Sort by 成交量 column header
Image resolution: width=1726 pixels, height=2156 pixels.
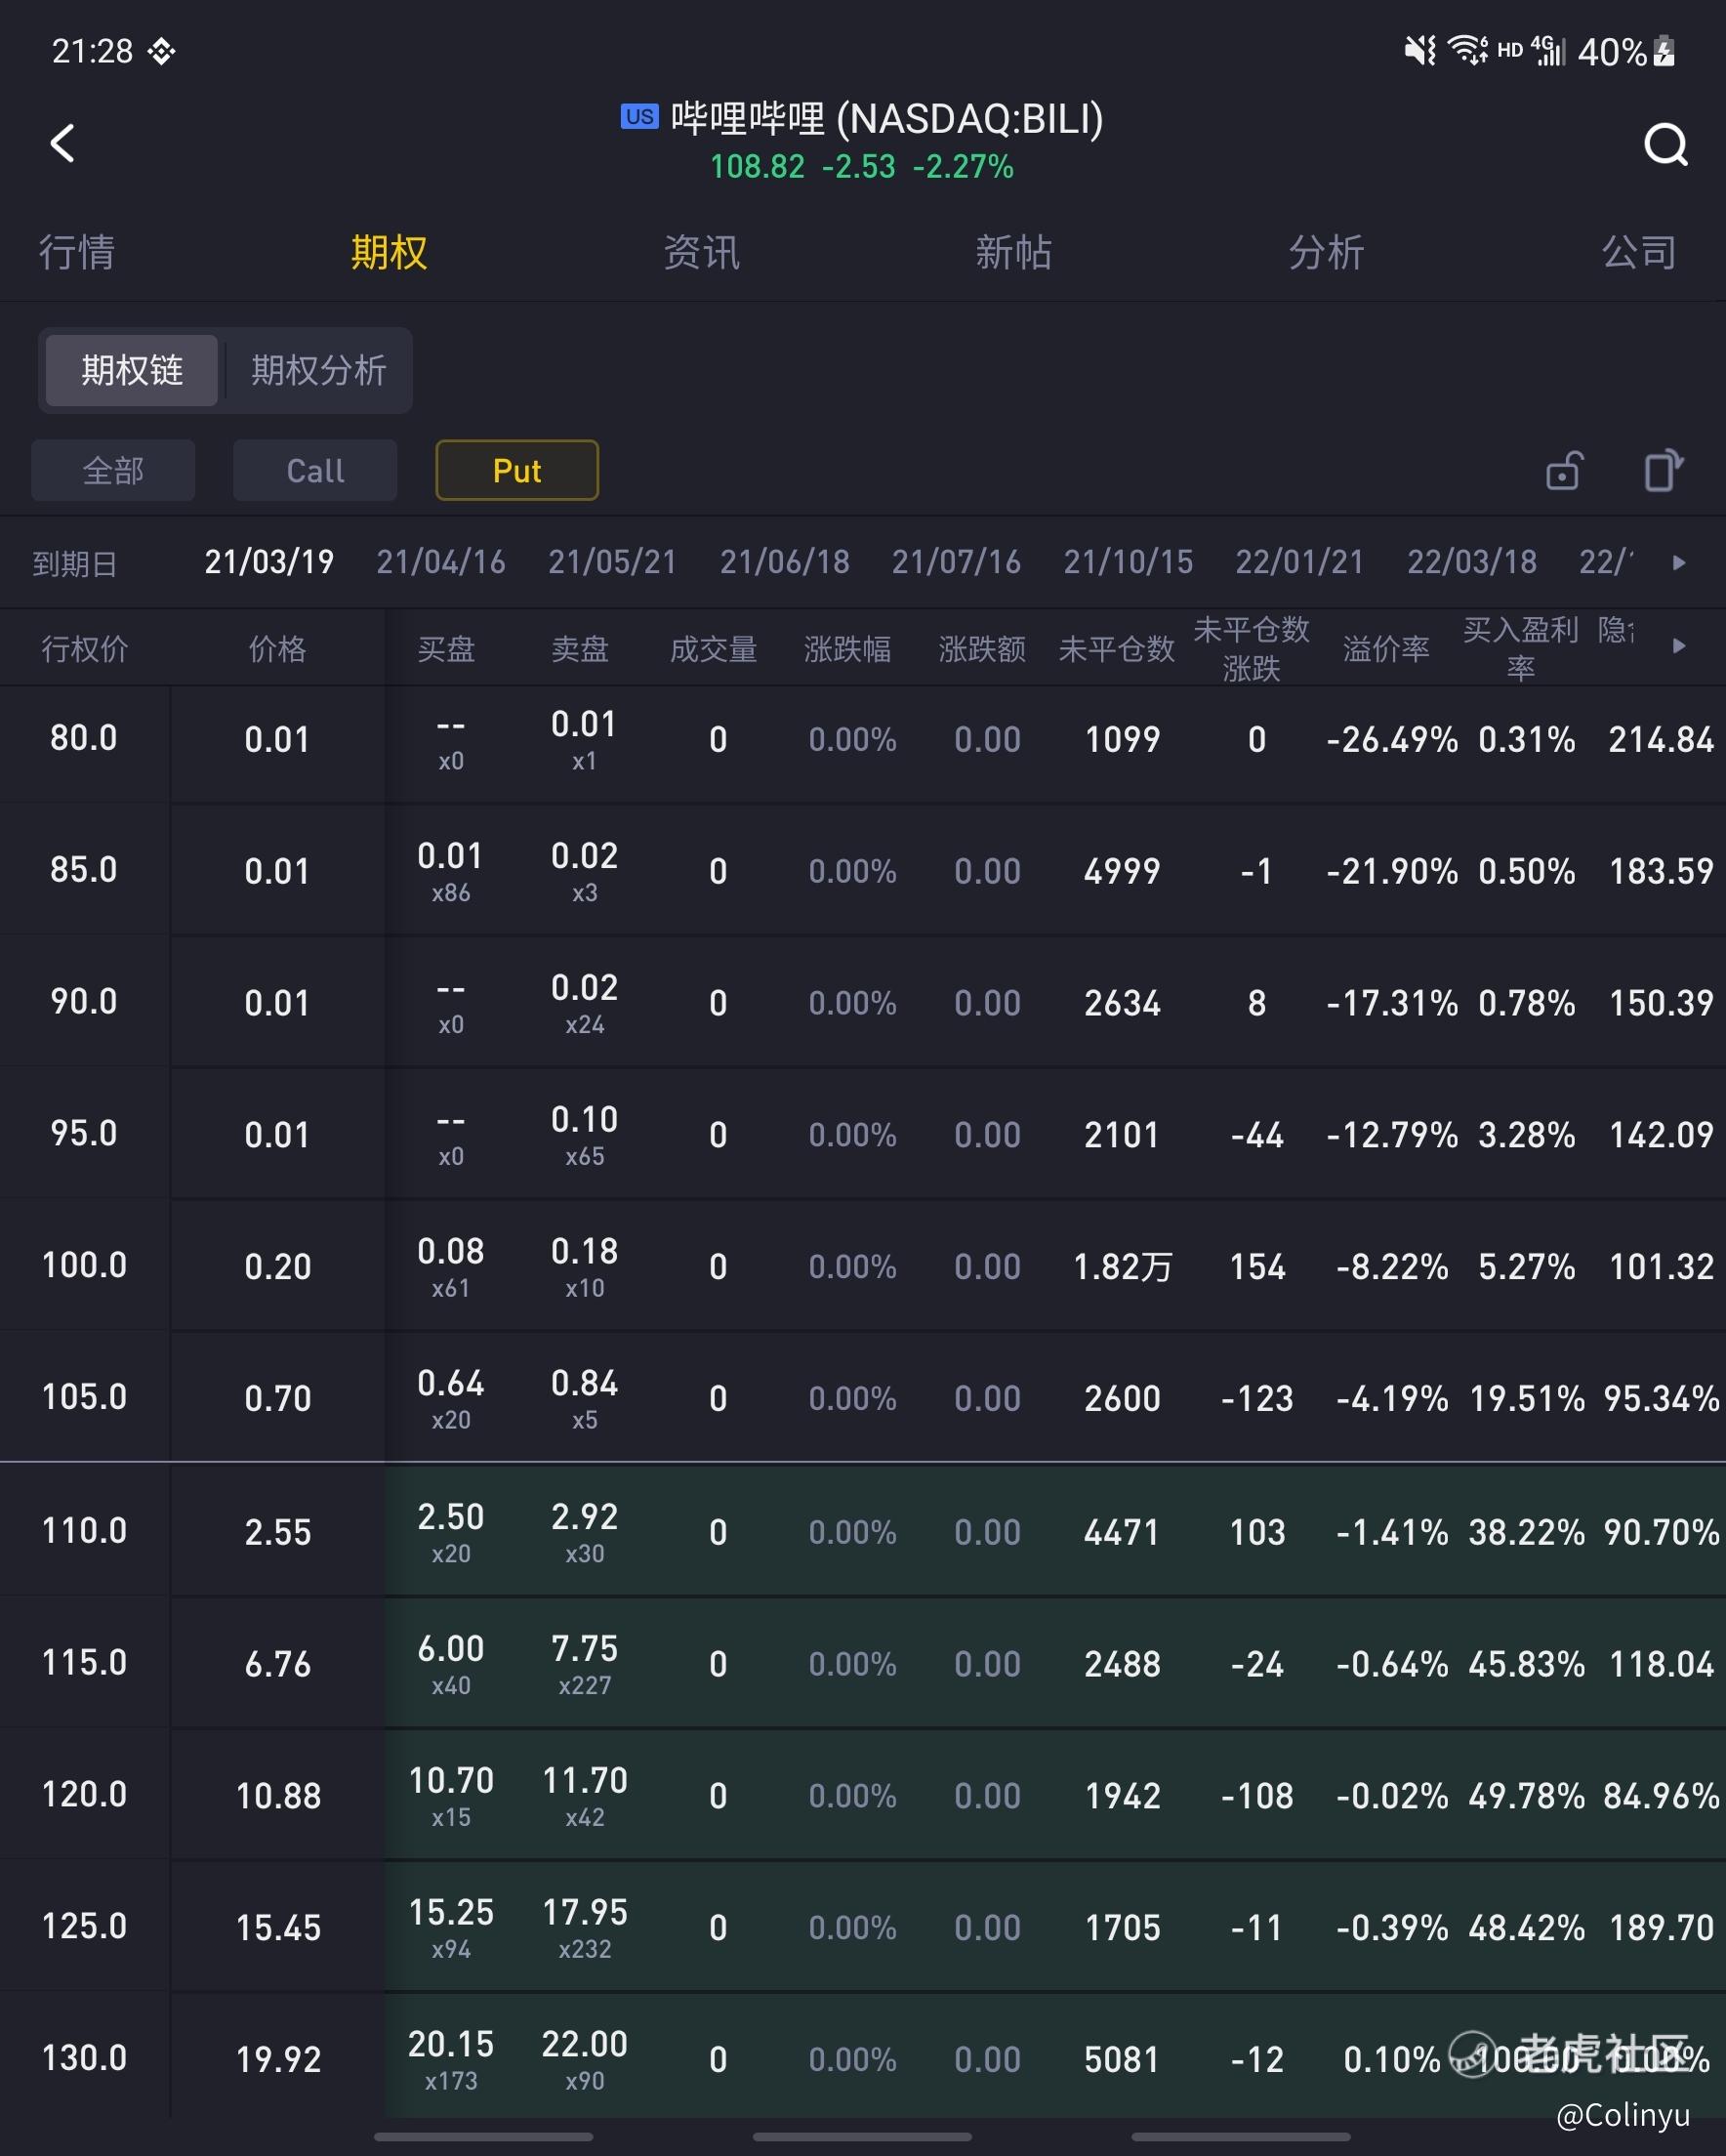[x=713, y=649]
